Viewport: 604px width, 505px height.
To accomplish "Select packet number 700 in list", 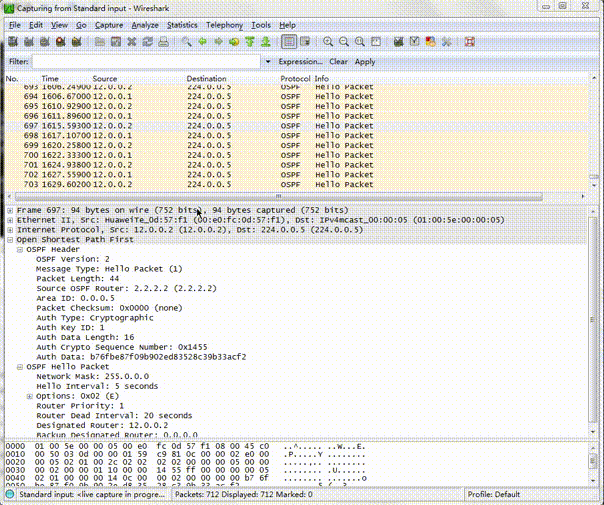I will [297, 155].
